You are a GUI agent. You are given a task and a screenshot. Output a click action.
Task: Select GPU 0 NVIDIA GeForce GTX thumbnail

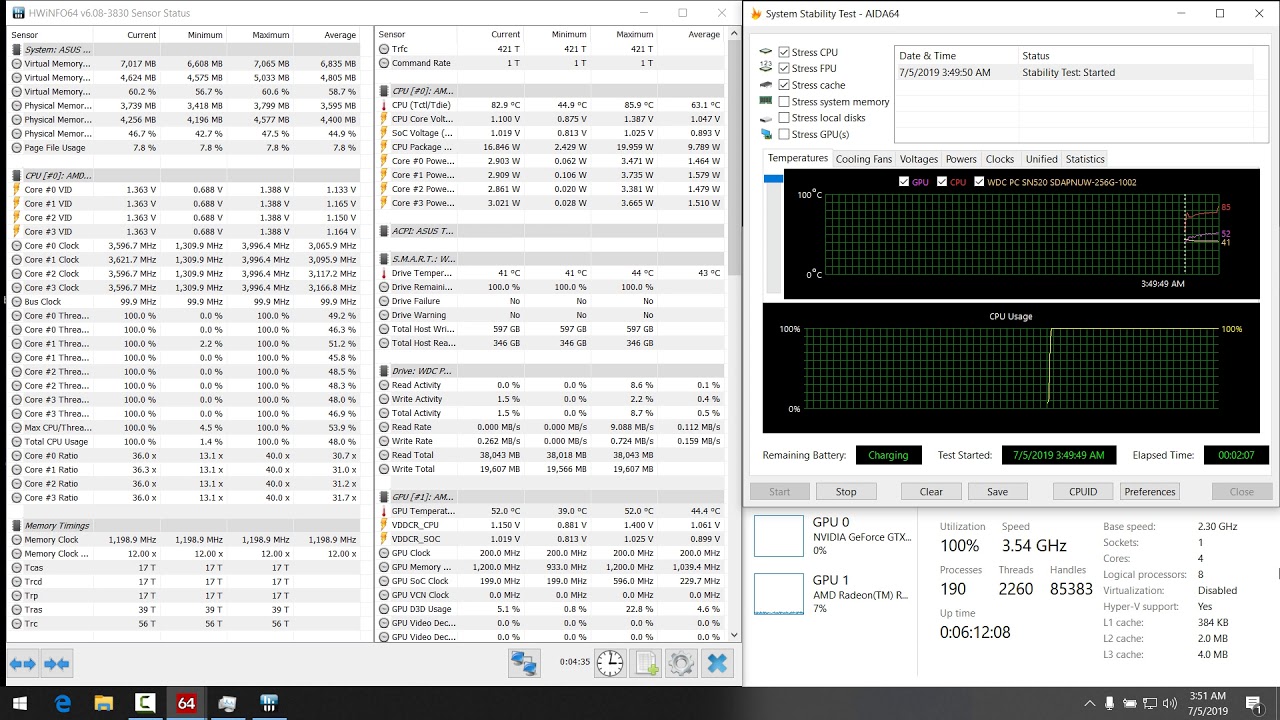click(x=834, y=536)
